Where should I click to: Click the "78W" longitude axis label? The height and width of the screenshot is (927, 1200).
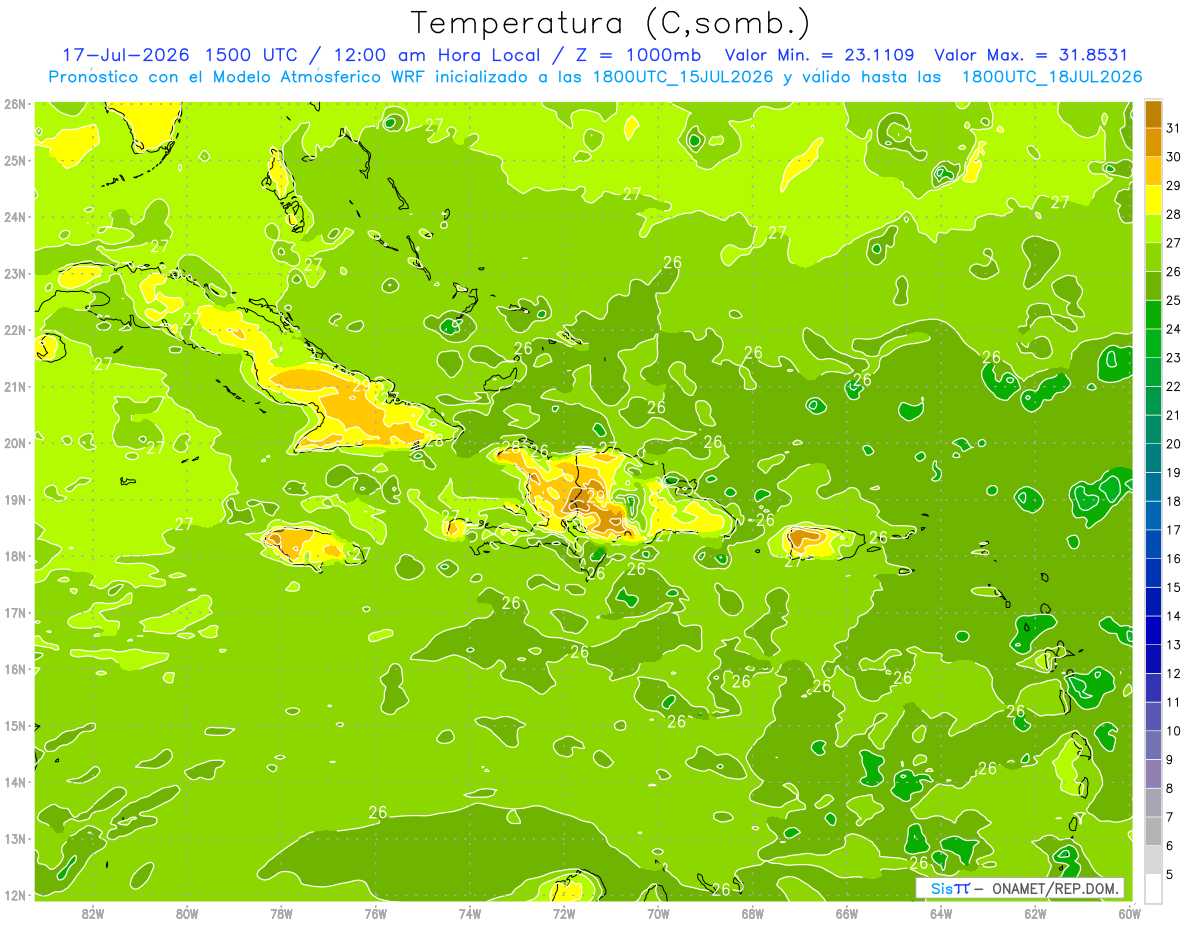[x=281, y=913]
